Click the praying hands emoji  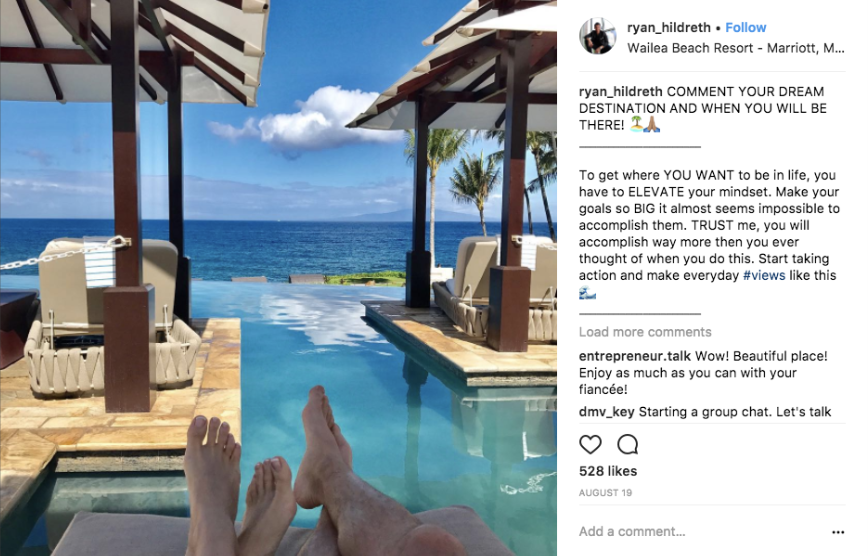pyautogui.click(x=652, y=124)
